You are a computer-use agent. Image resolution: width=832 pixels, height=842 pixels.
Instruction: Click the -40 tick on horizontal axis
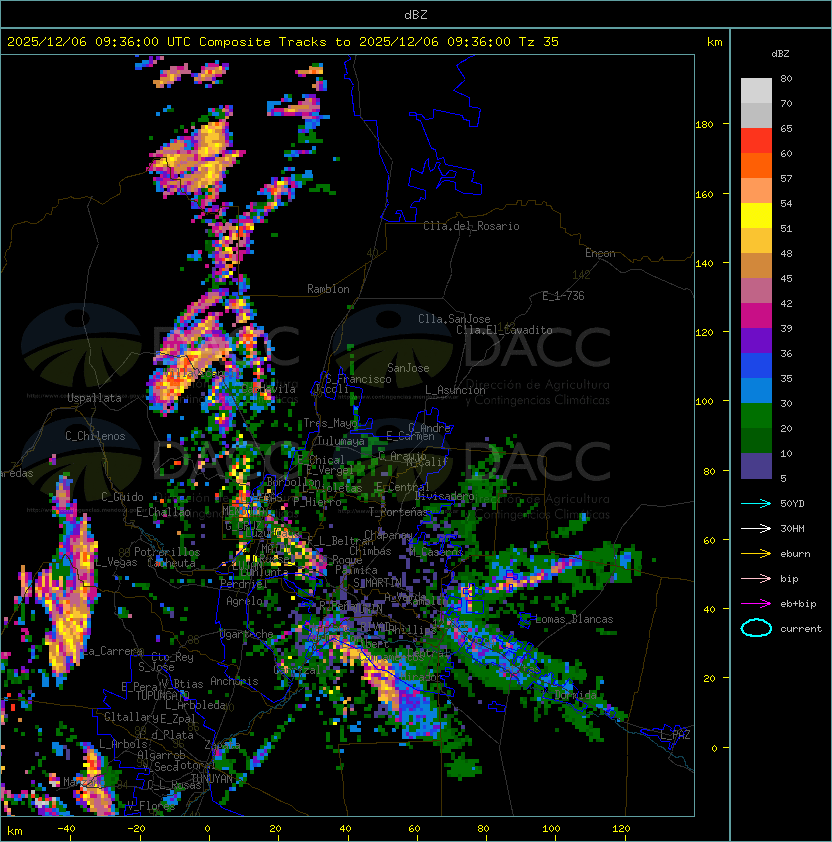pos(67,829)
